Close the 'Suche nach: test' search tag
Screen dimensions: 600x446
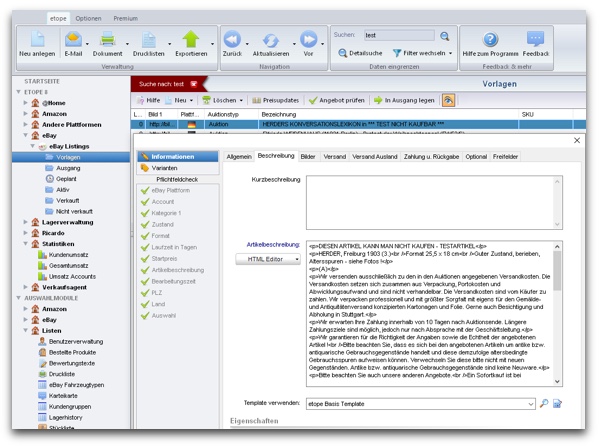(194, 84)
